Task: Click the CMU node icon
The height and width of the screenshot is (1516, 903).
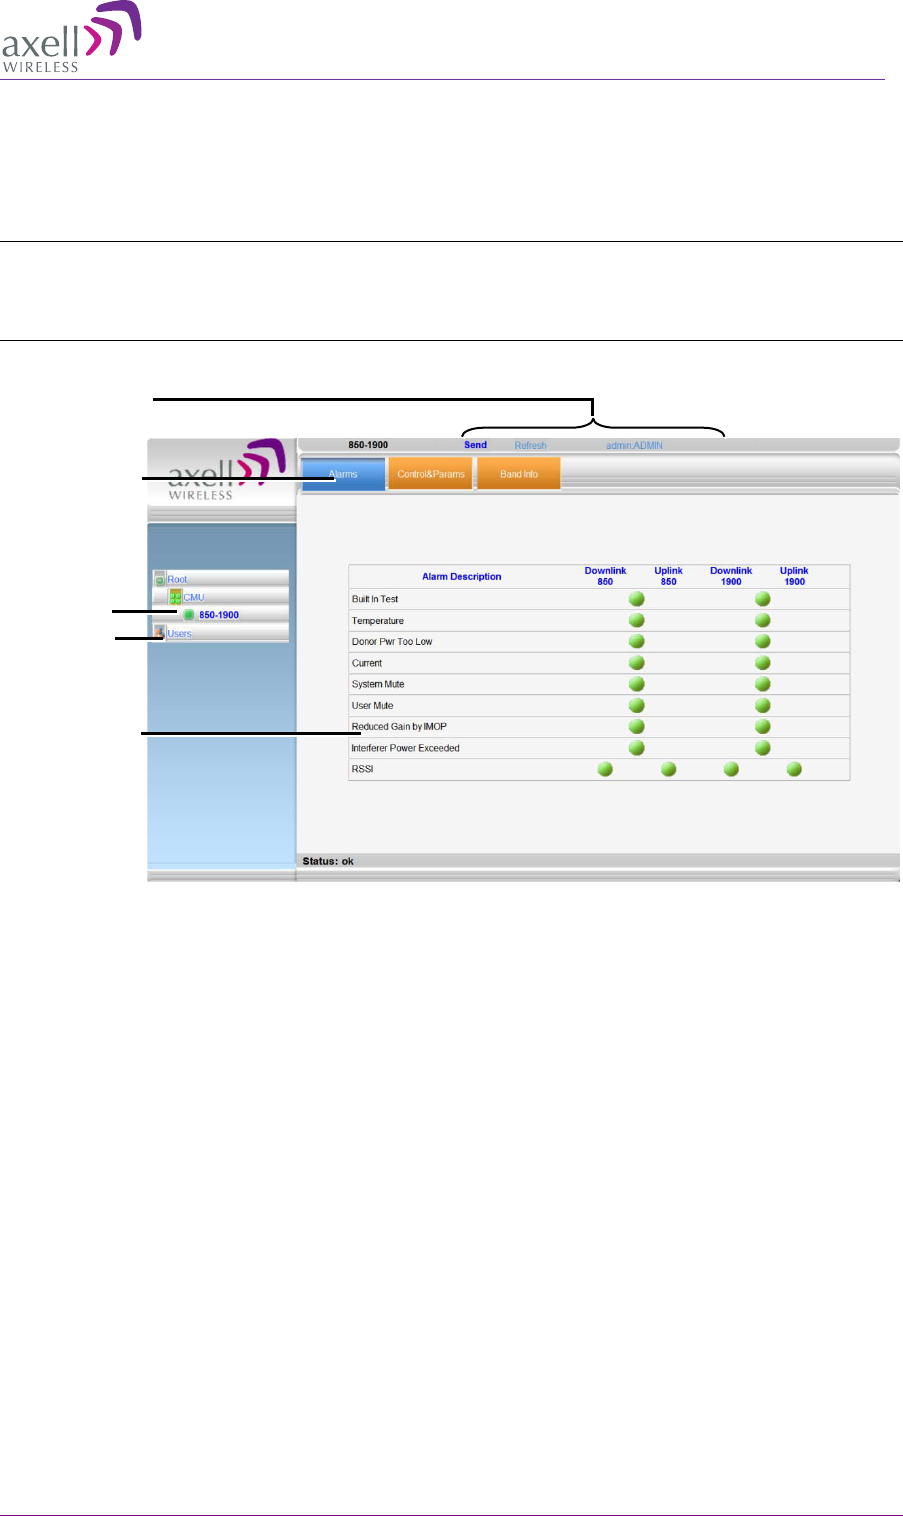Action: [x=175, y=597]
